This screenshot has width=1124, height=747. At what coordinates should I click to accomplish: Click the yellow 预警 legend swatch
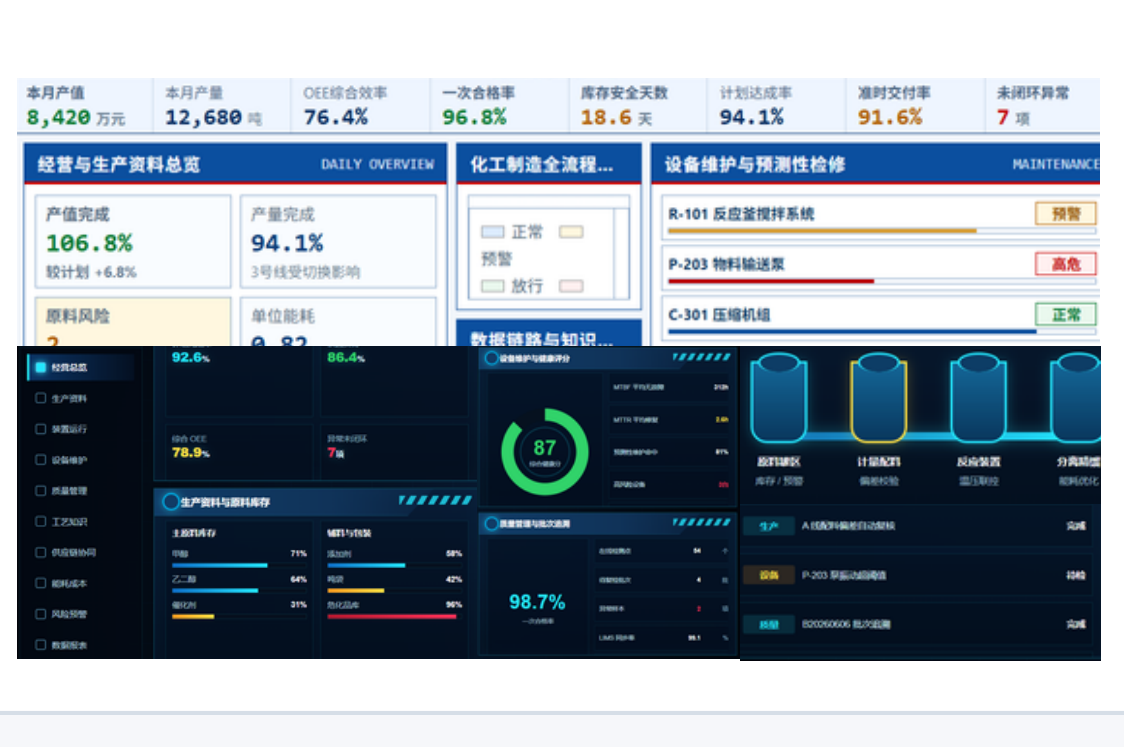point(571,232)
